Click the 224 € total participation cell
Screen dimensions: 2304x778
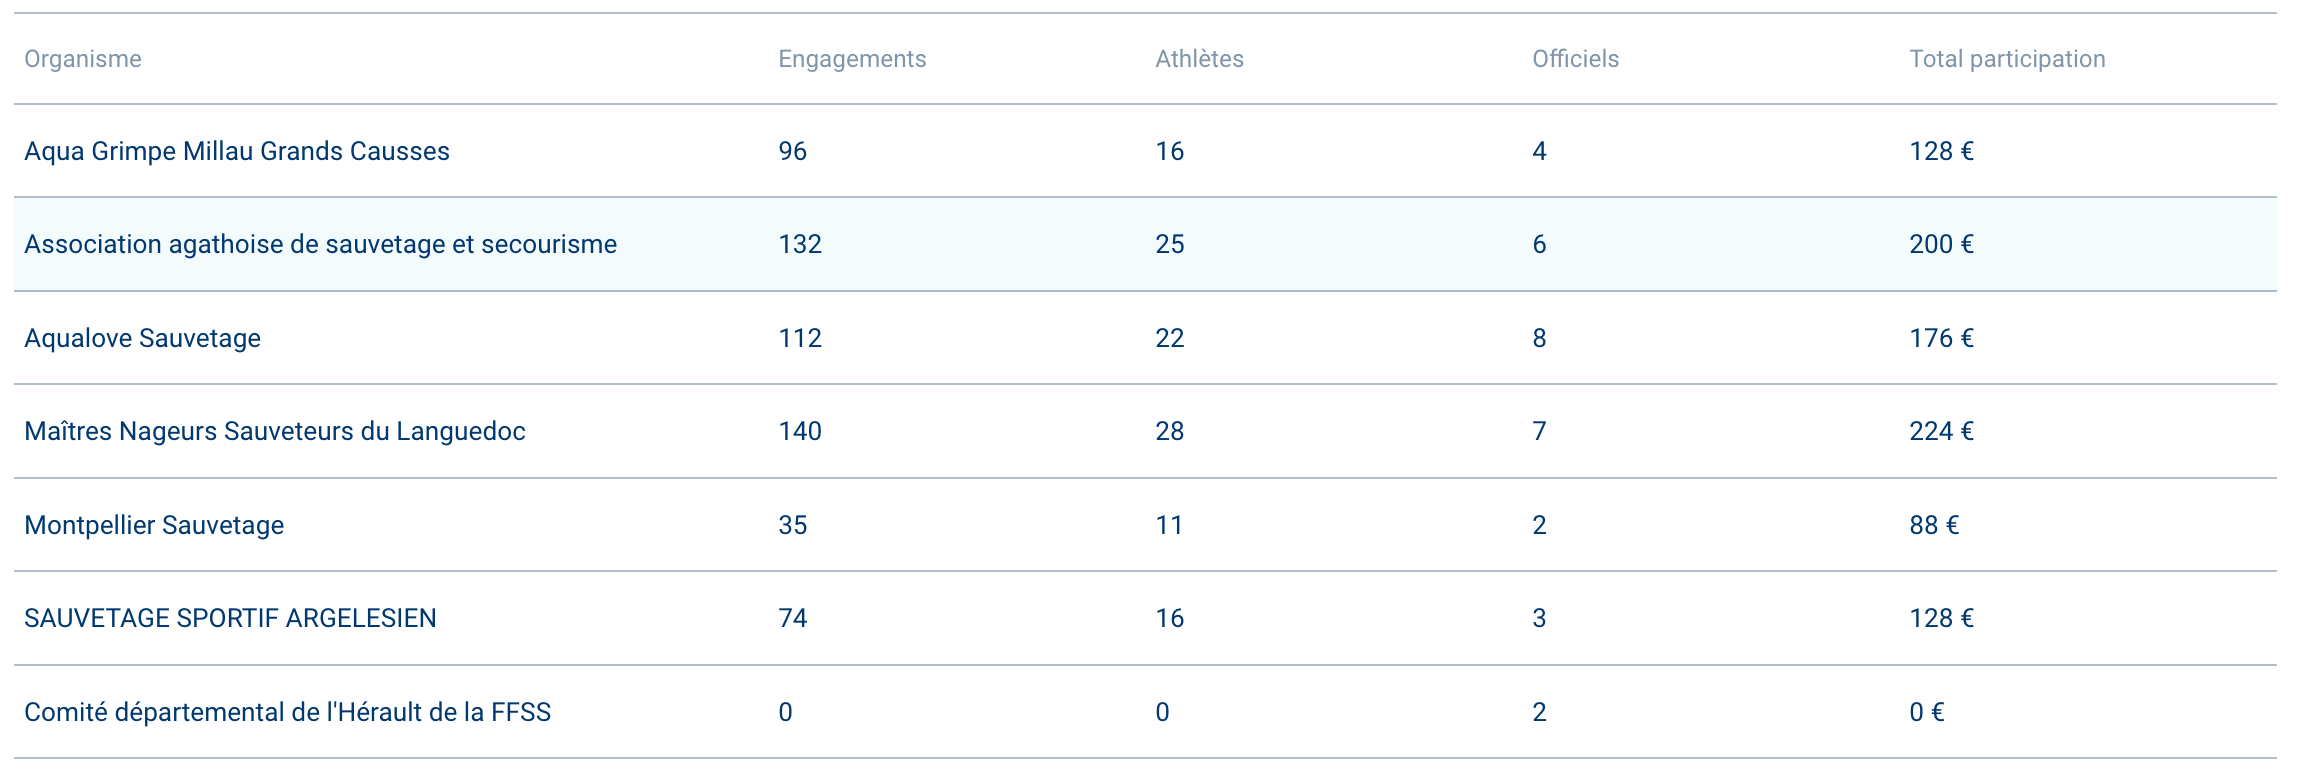1941,431
